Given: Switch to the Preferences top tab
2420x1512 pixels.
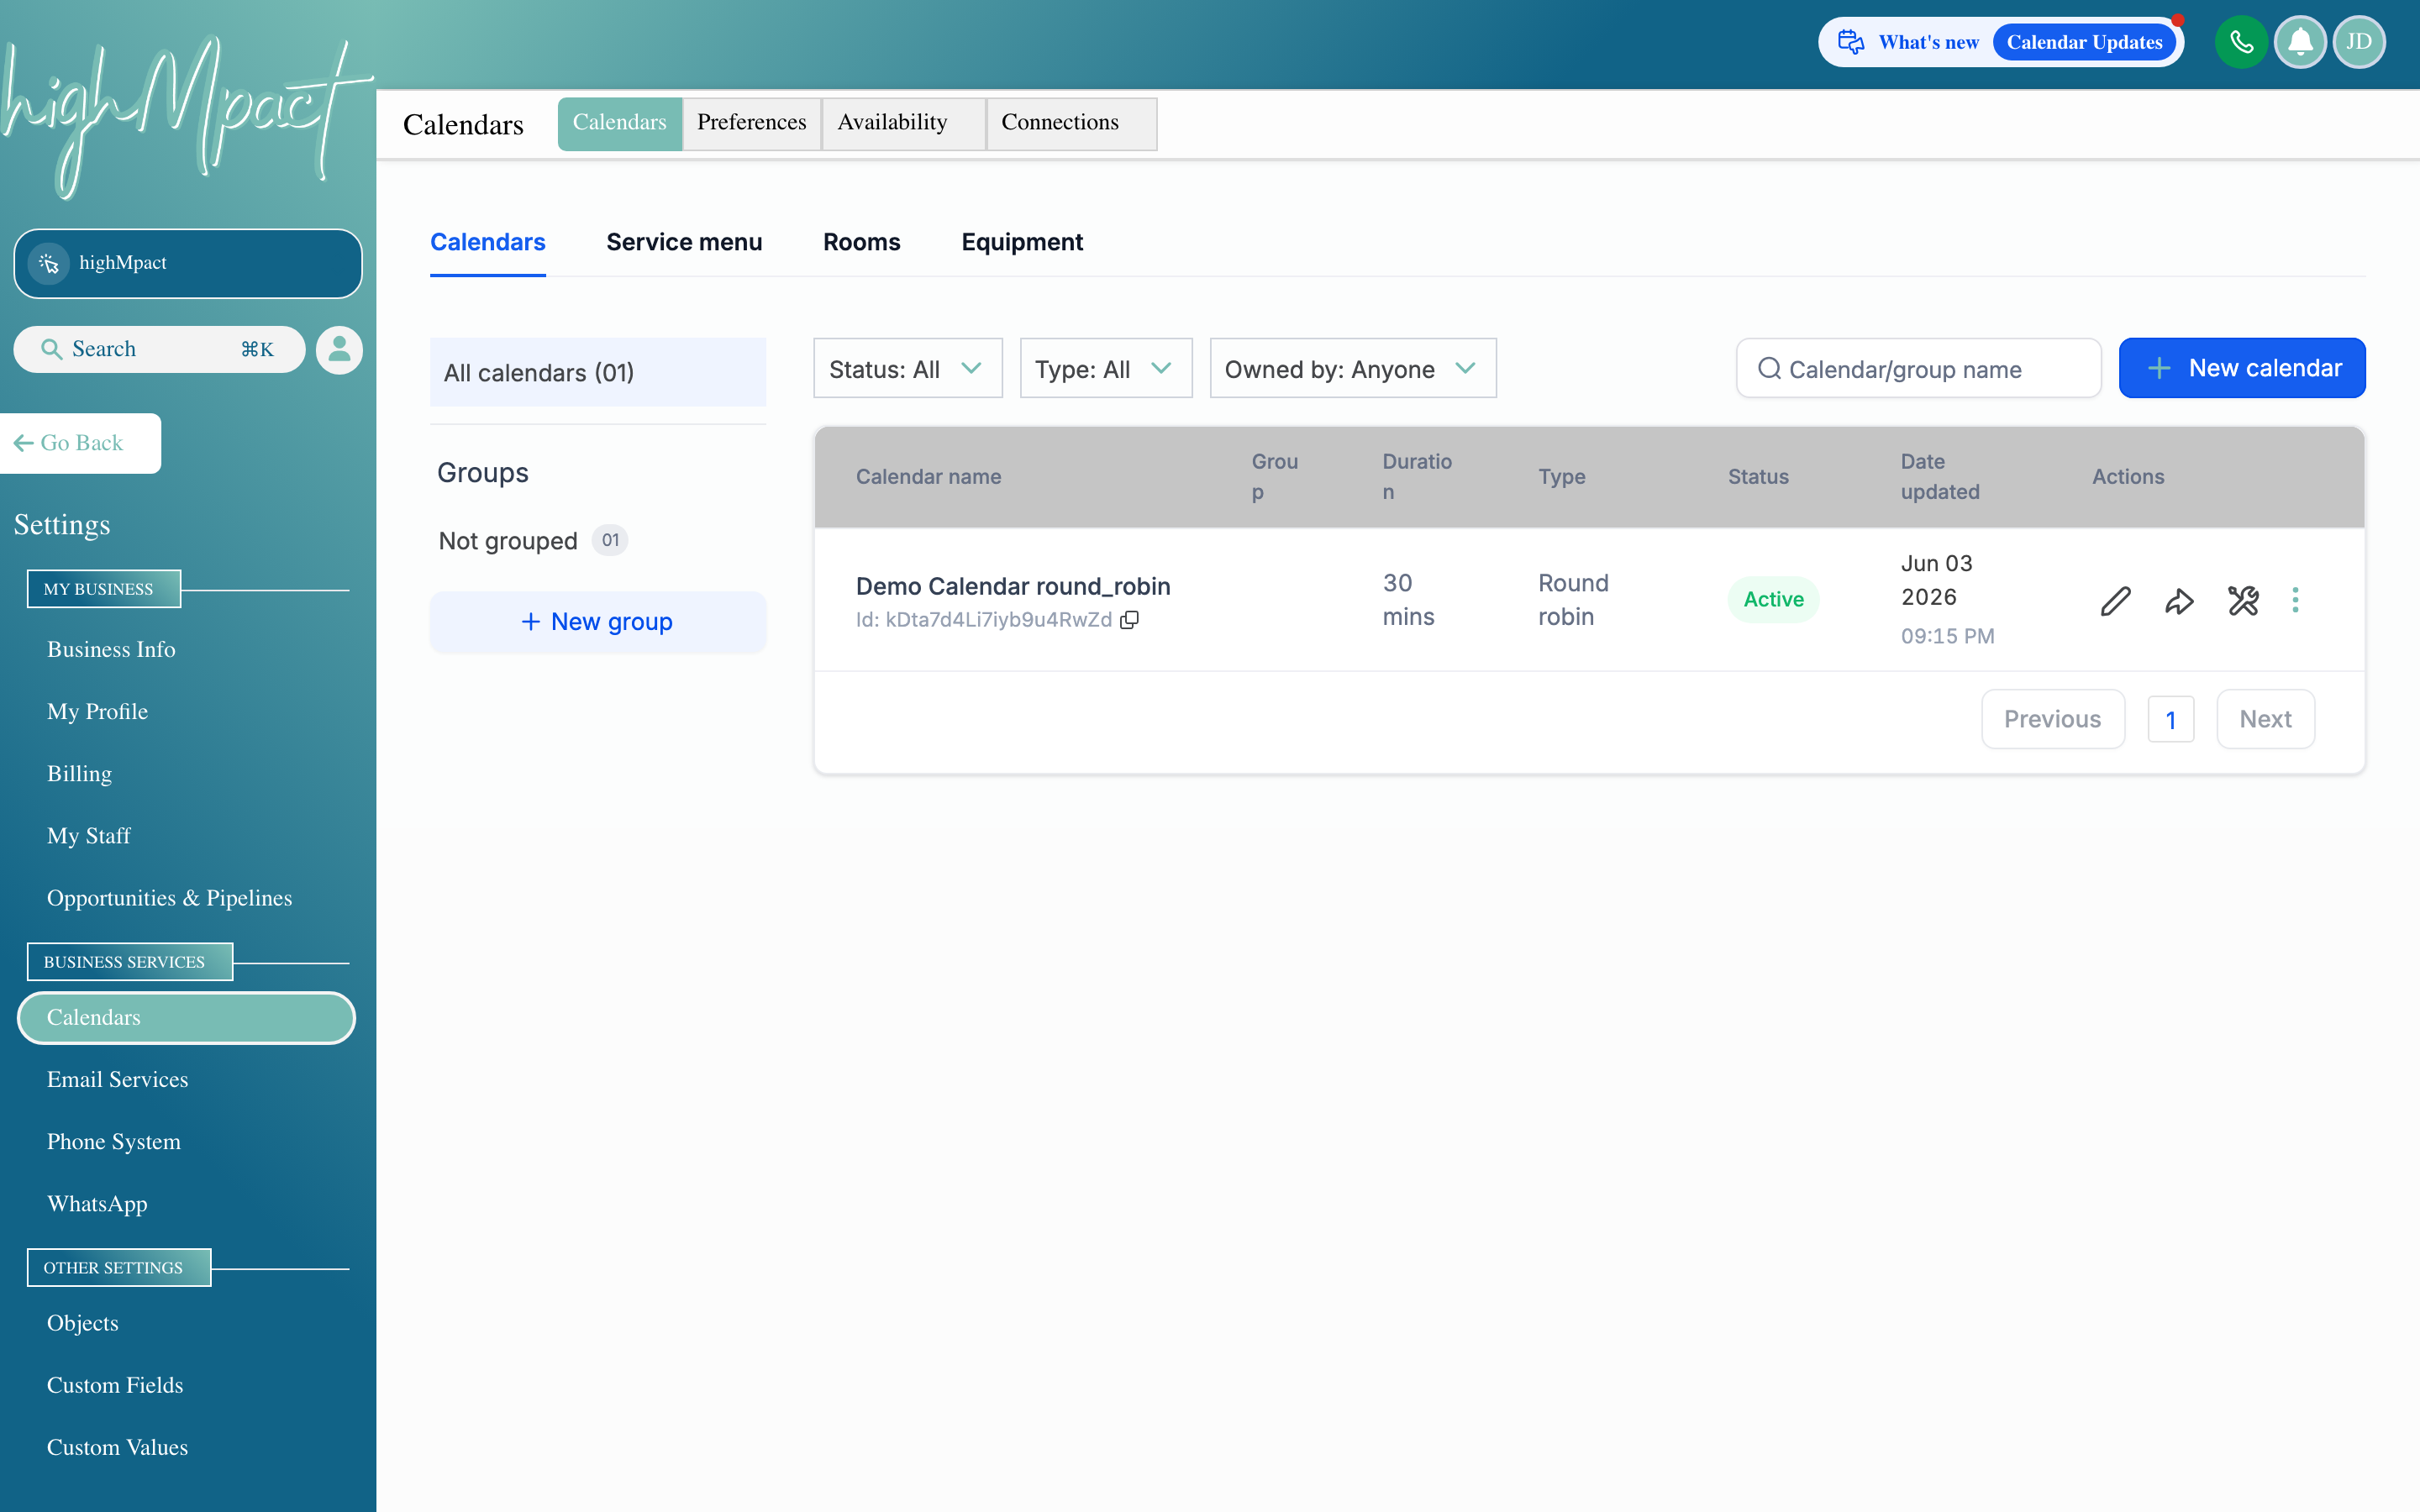Looking at the screenshot, I should click(x=751, y=123).
